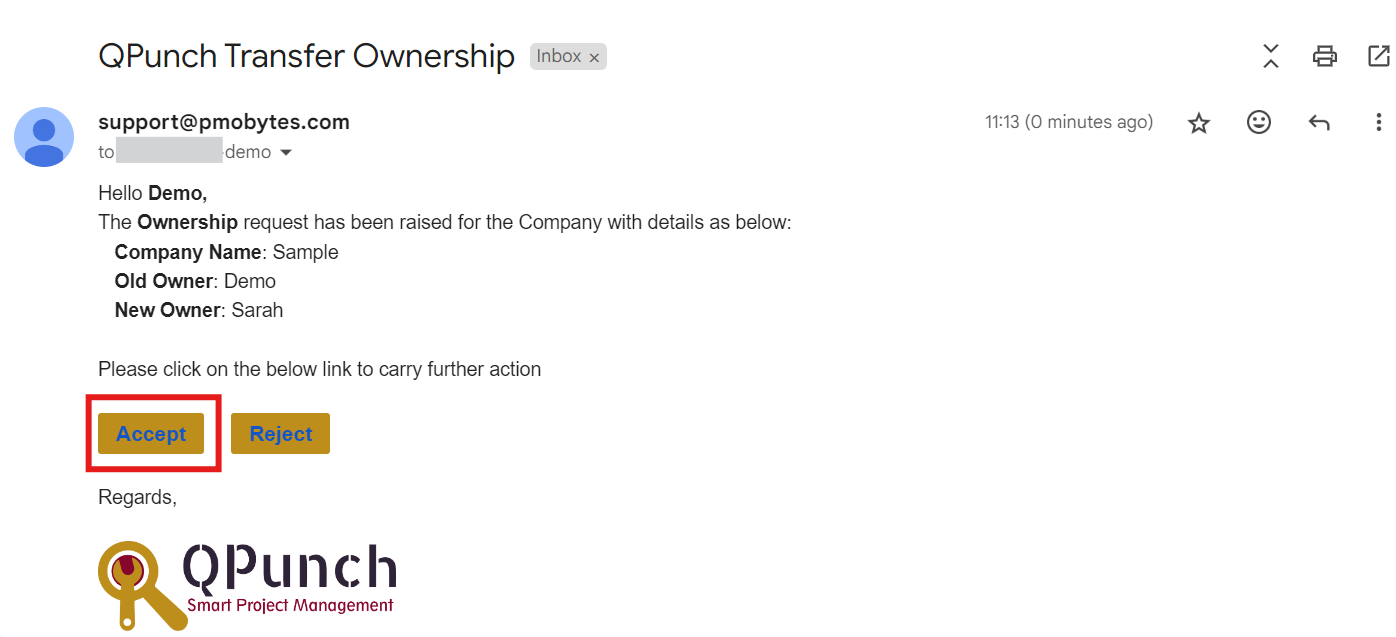Star this email from support@pmobytes.com
Screen dimensions: 1396x637
1199,123
